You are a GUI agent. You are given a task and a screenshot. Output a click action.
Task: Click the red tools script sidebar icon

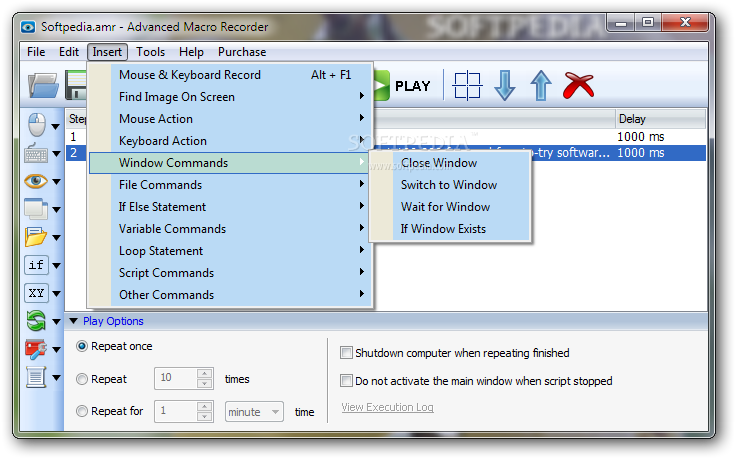36,349
